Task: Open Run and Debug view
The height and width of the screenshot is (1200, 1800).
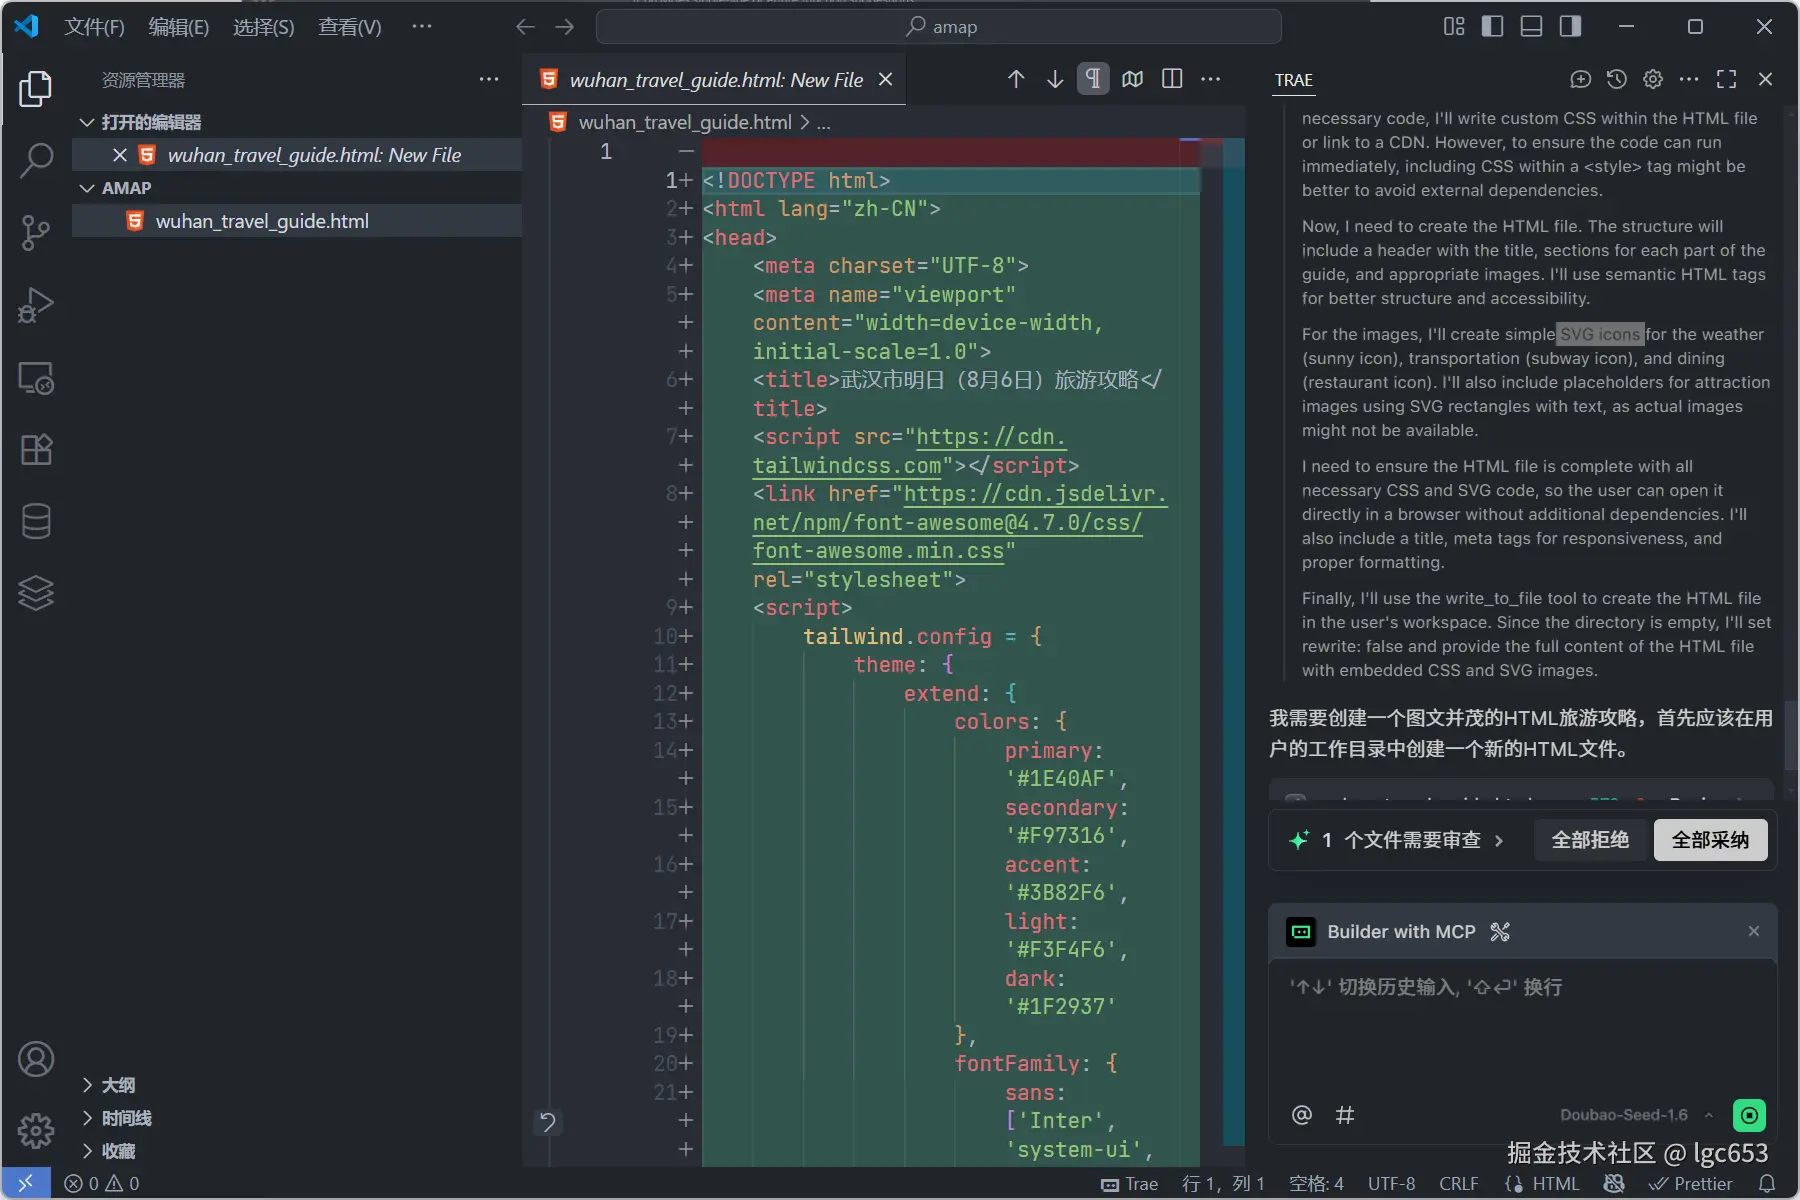Action: pyautogui.click(x=36, y=305)
